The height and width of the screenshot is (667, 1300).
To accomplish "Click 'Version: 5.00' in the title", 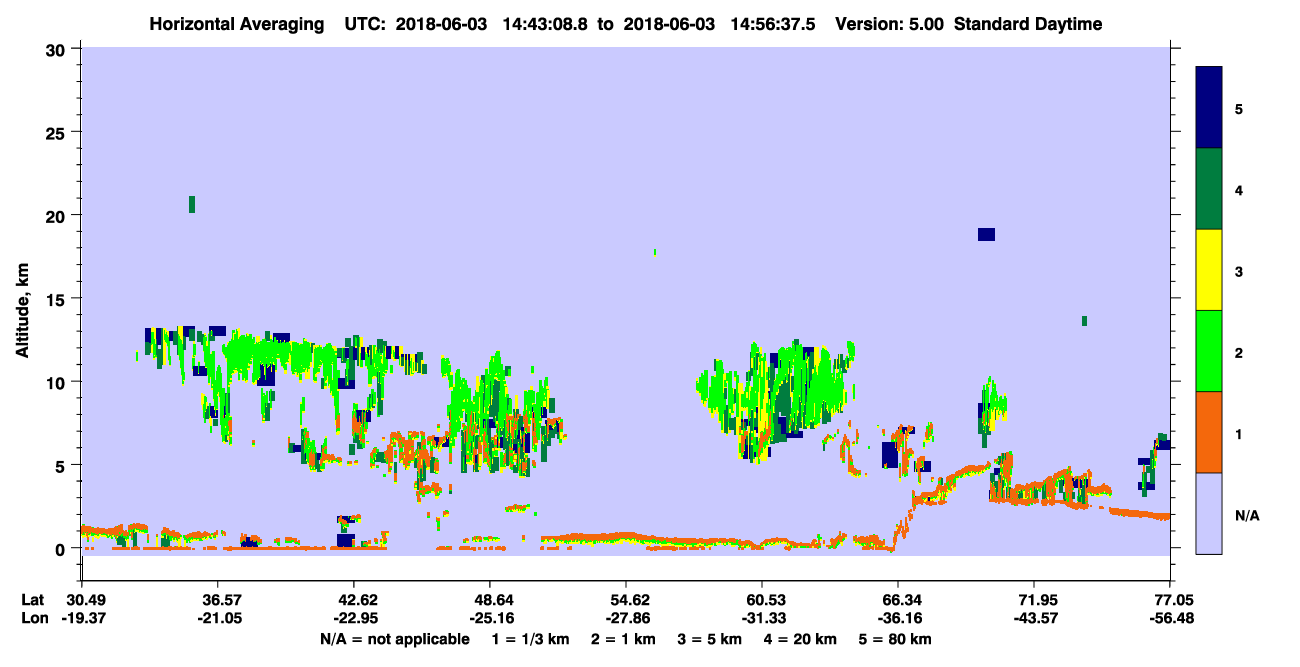I will 889,24.
